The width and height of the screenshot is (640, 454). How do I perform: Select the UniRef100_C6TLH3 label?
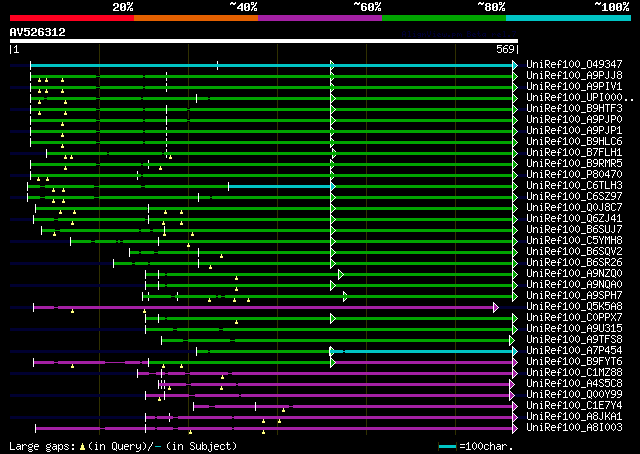[574, 186]
